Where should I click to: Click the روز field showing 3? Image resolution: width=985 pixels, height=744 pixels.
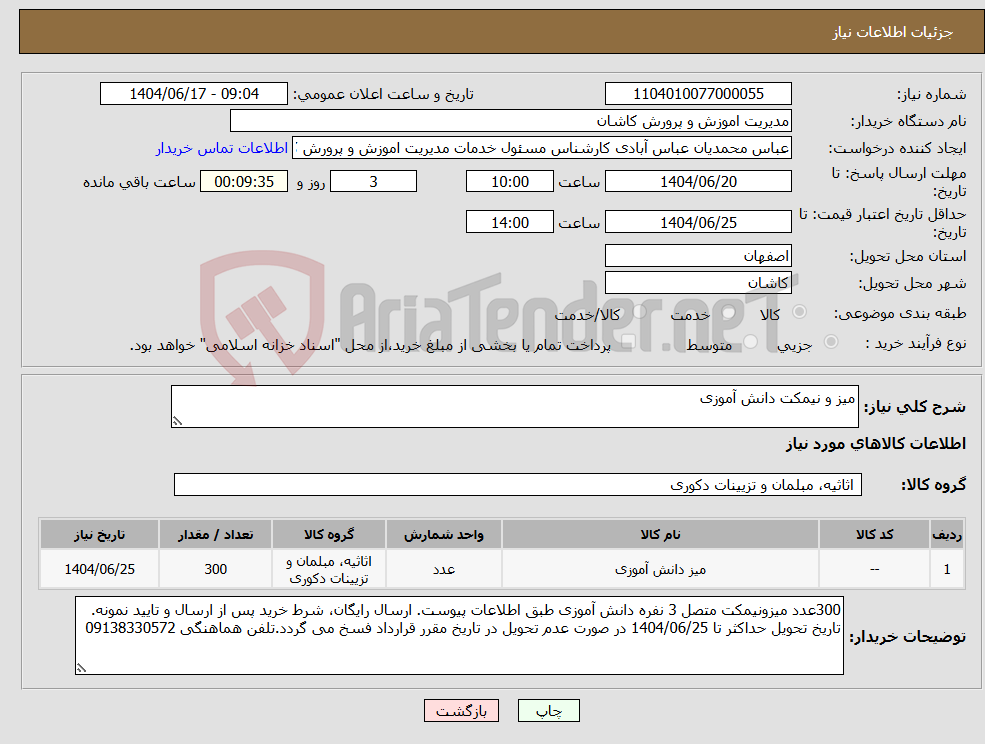[372, 181]
